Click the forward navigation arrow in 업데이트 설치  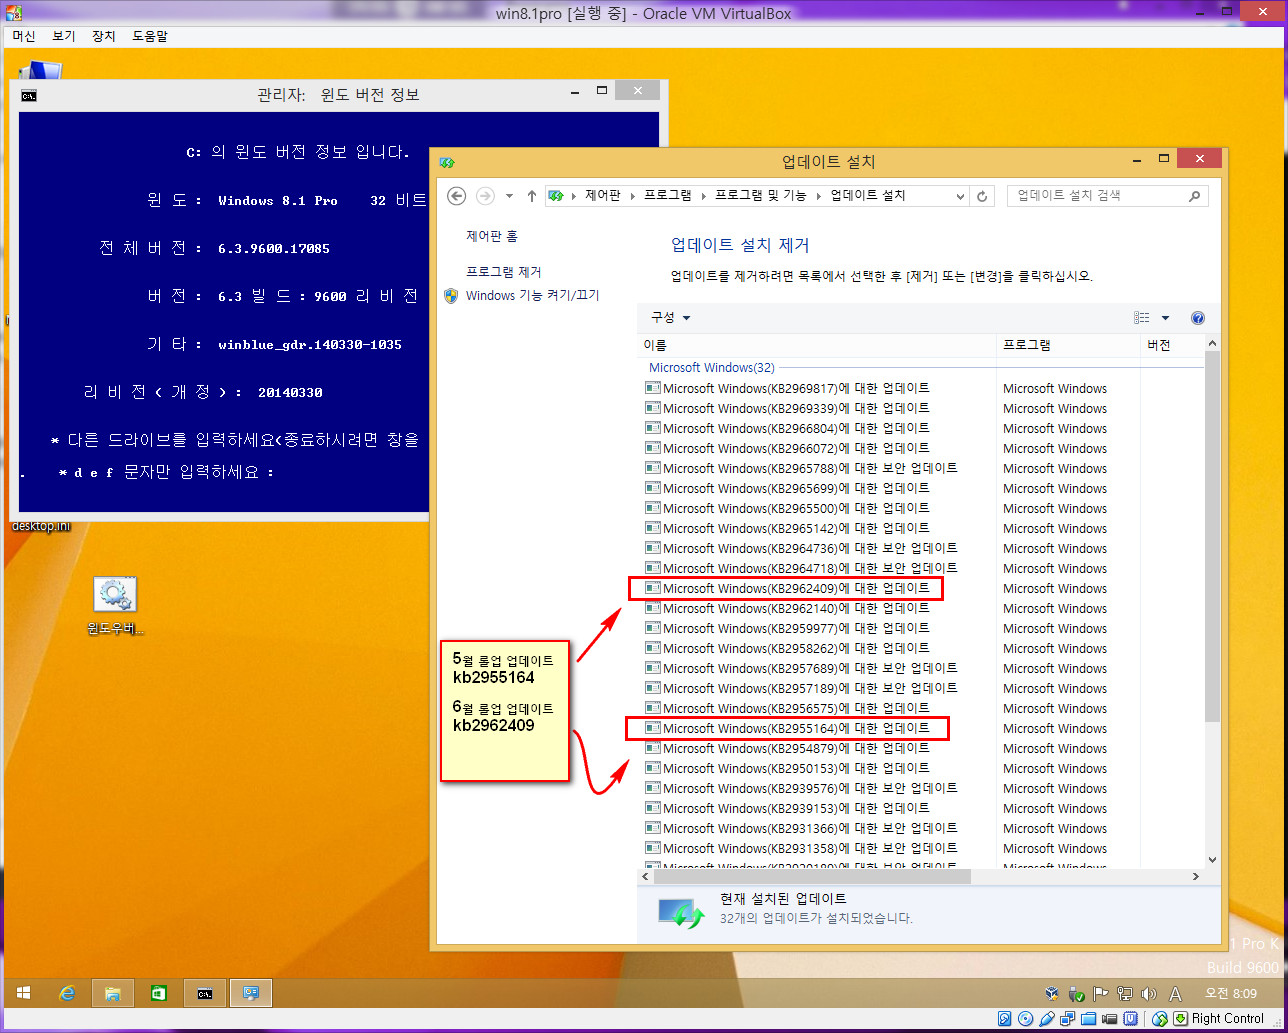tap(485, 196)
